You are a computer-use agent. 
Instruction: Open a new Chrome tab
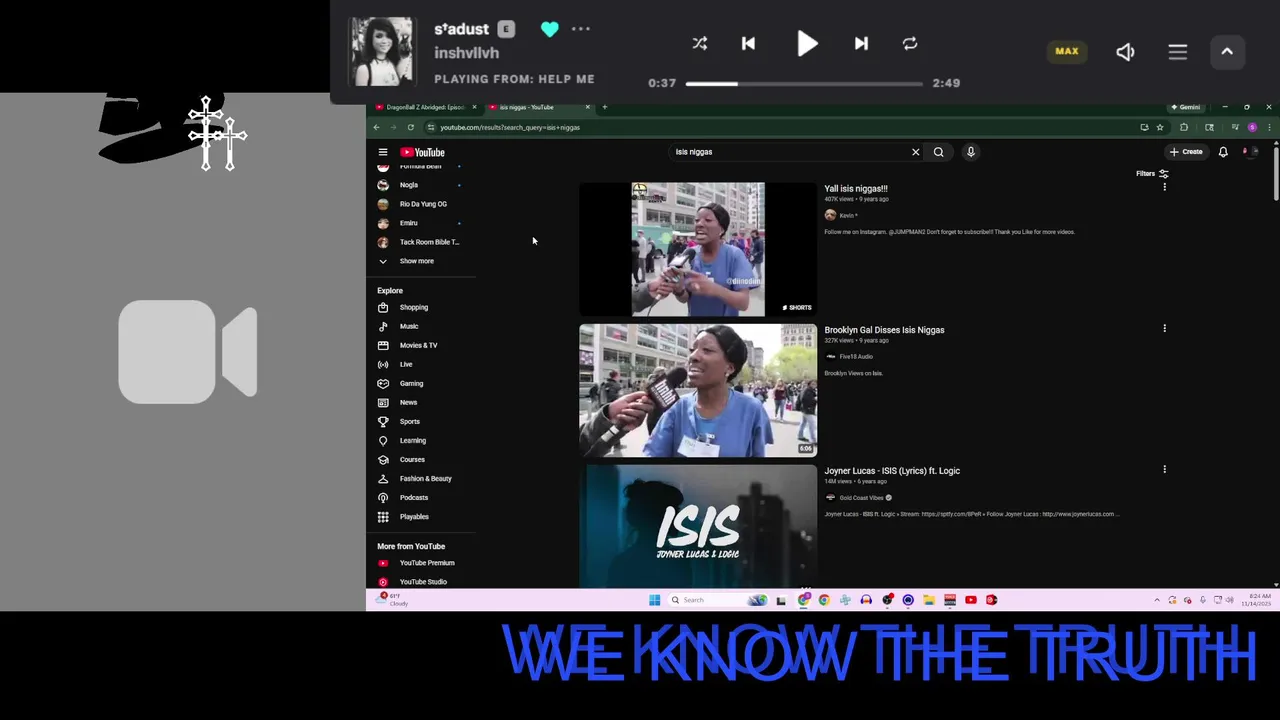coord(604,107)
